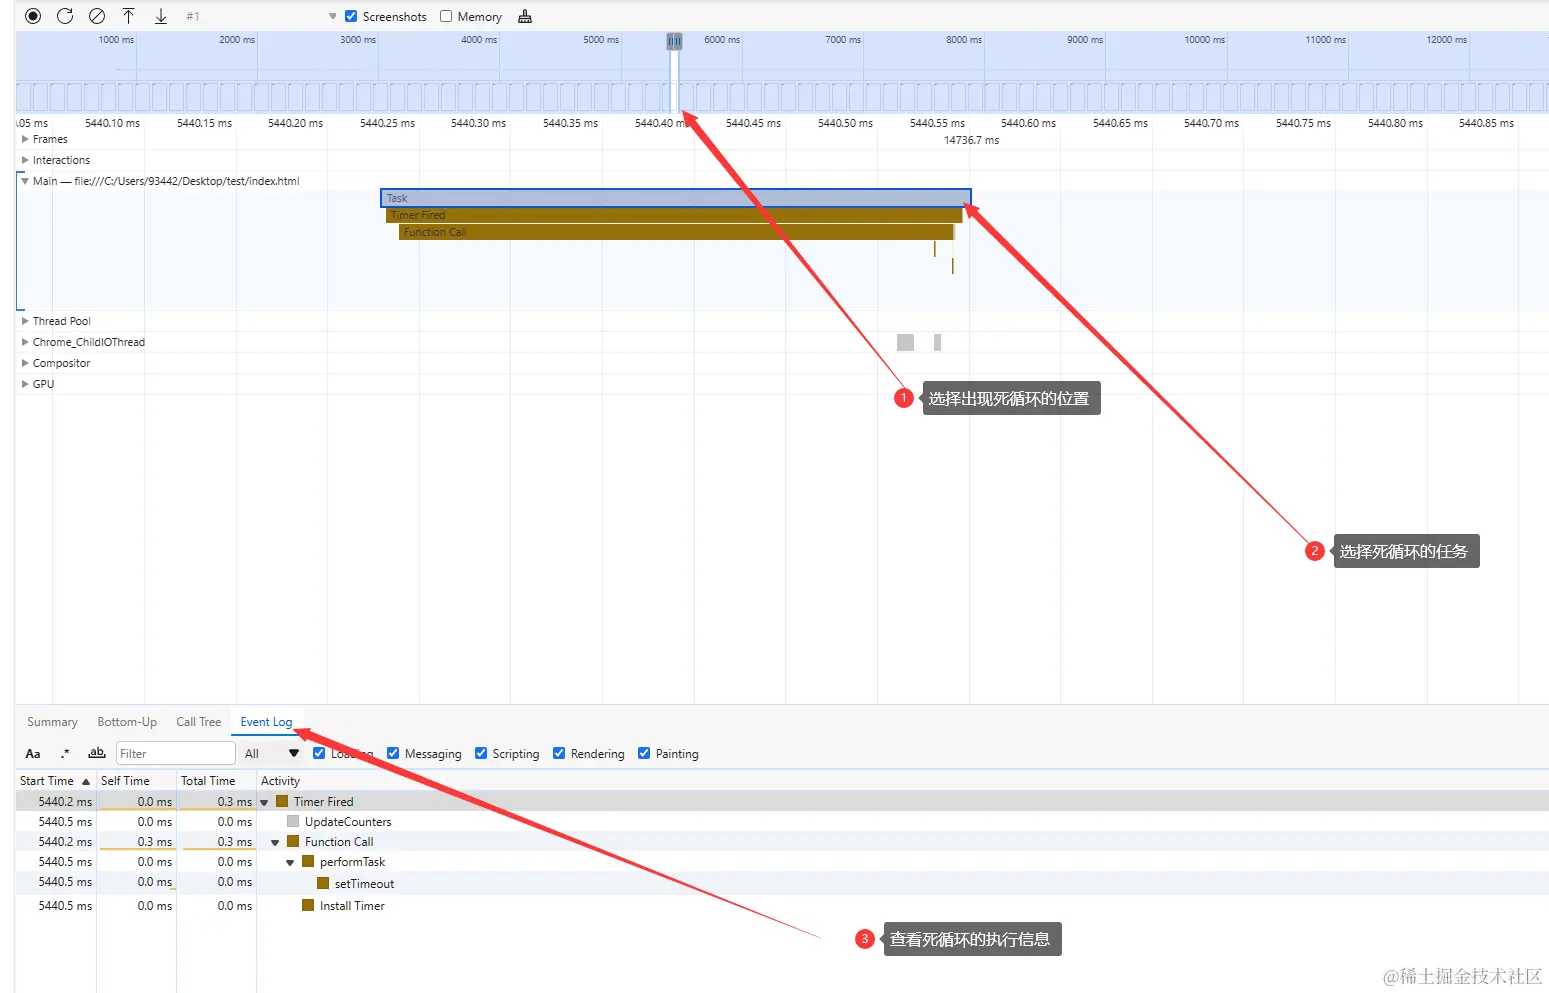This screenshot has width=1549, height=993.
Task: Toggle the Screenshots checkbox
Action: pos(351,16)
